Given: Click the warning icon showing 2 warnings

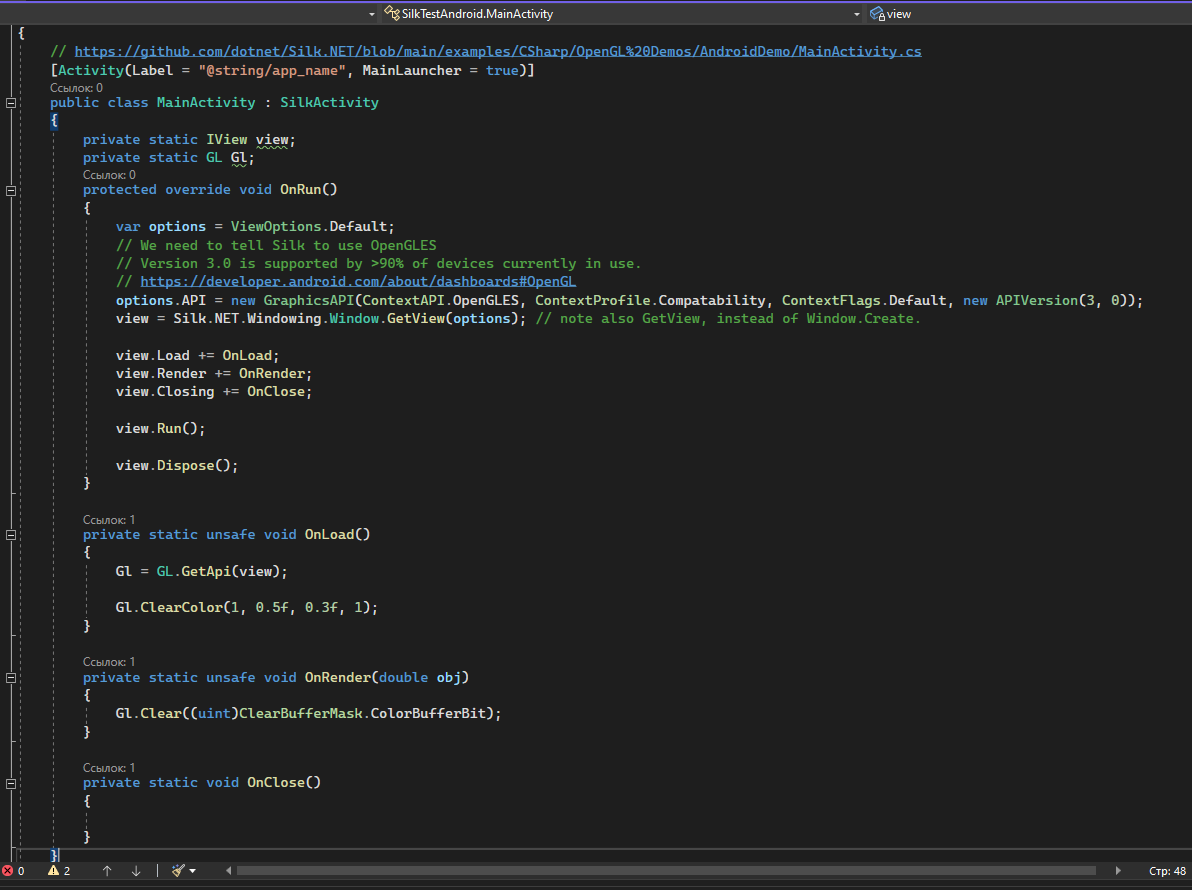Looking at the screenshot, I should coord(55,871).
